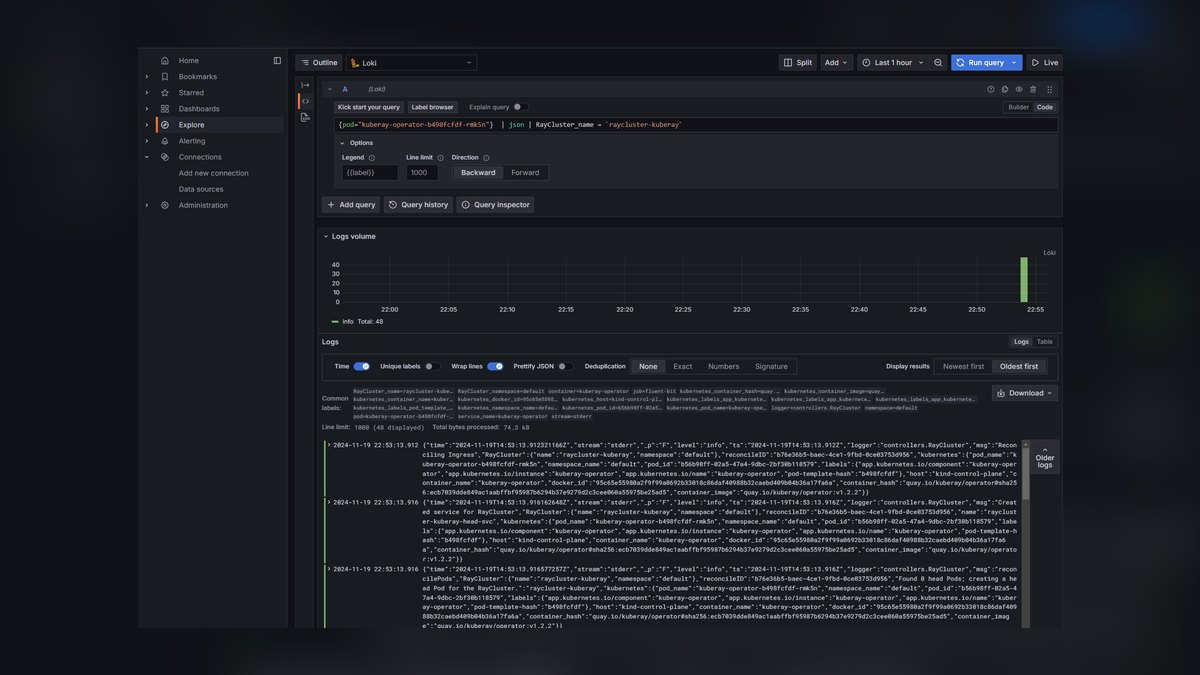1200x675 pixels.
Task: Show Legend info tooltip icon
Action: (372, 158)
